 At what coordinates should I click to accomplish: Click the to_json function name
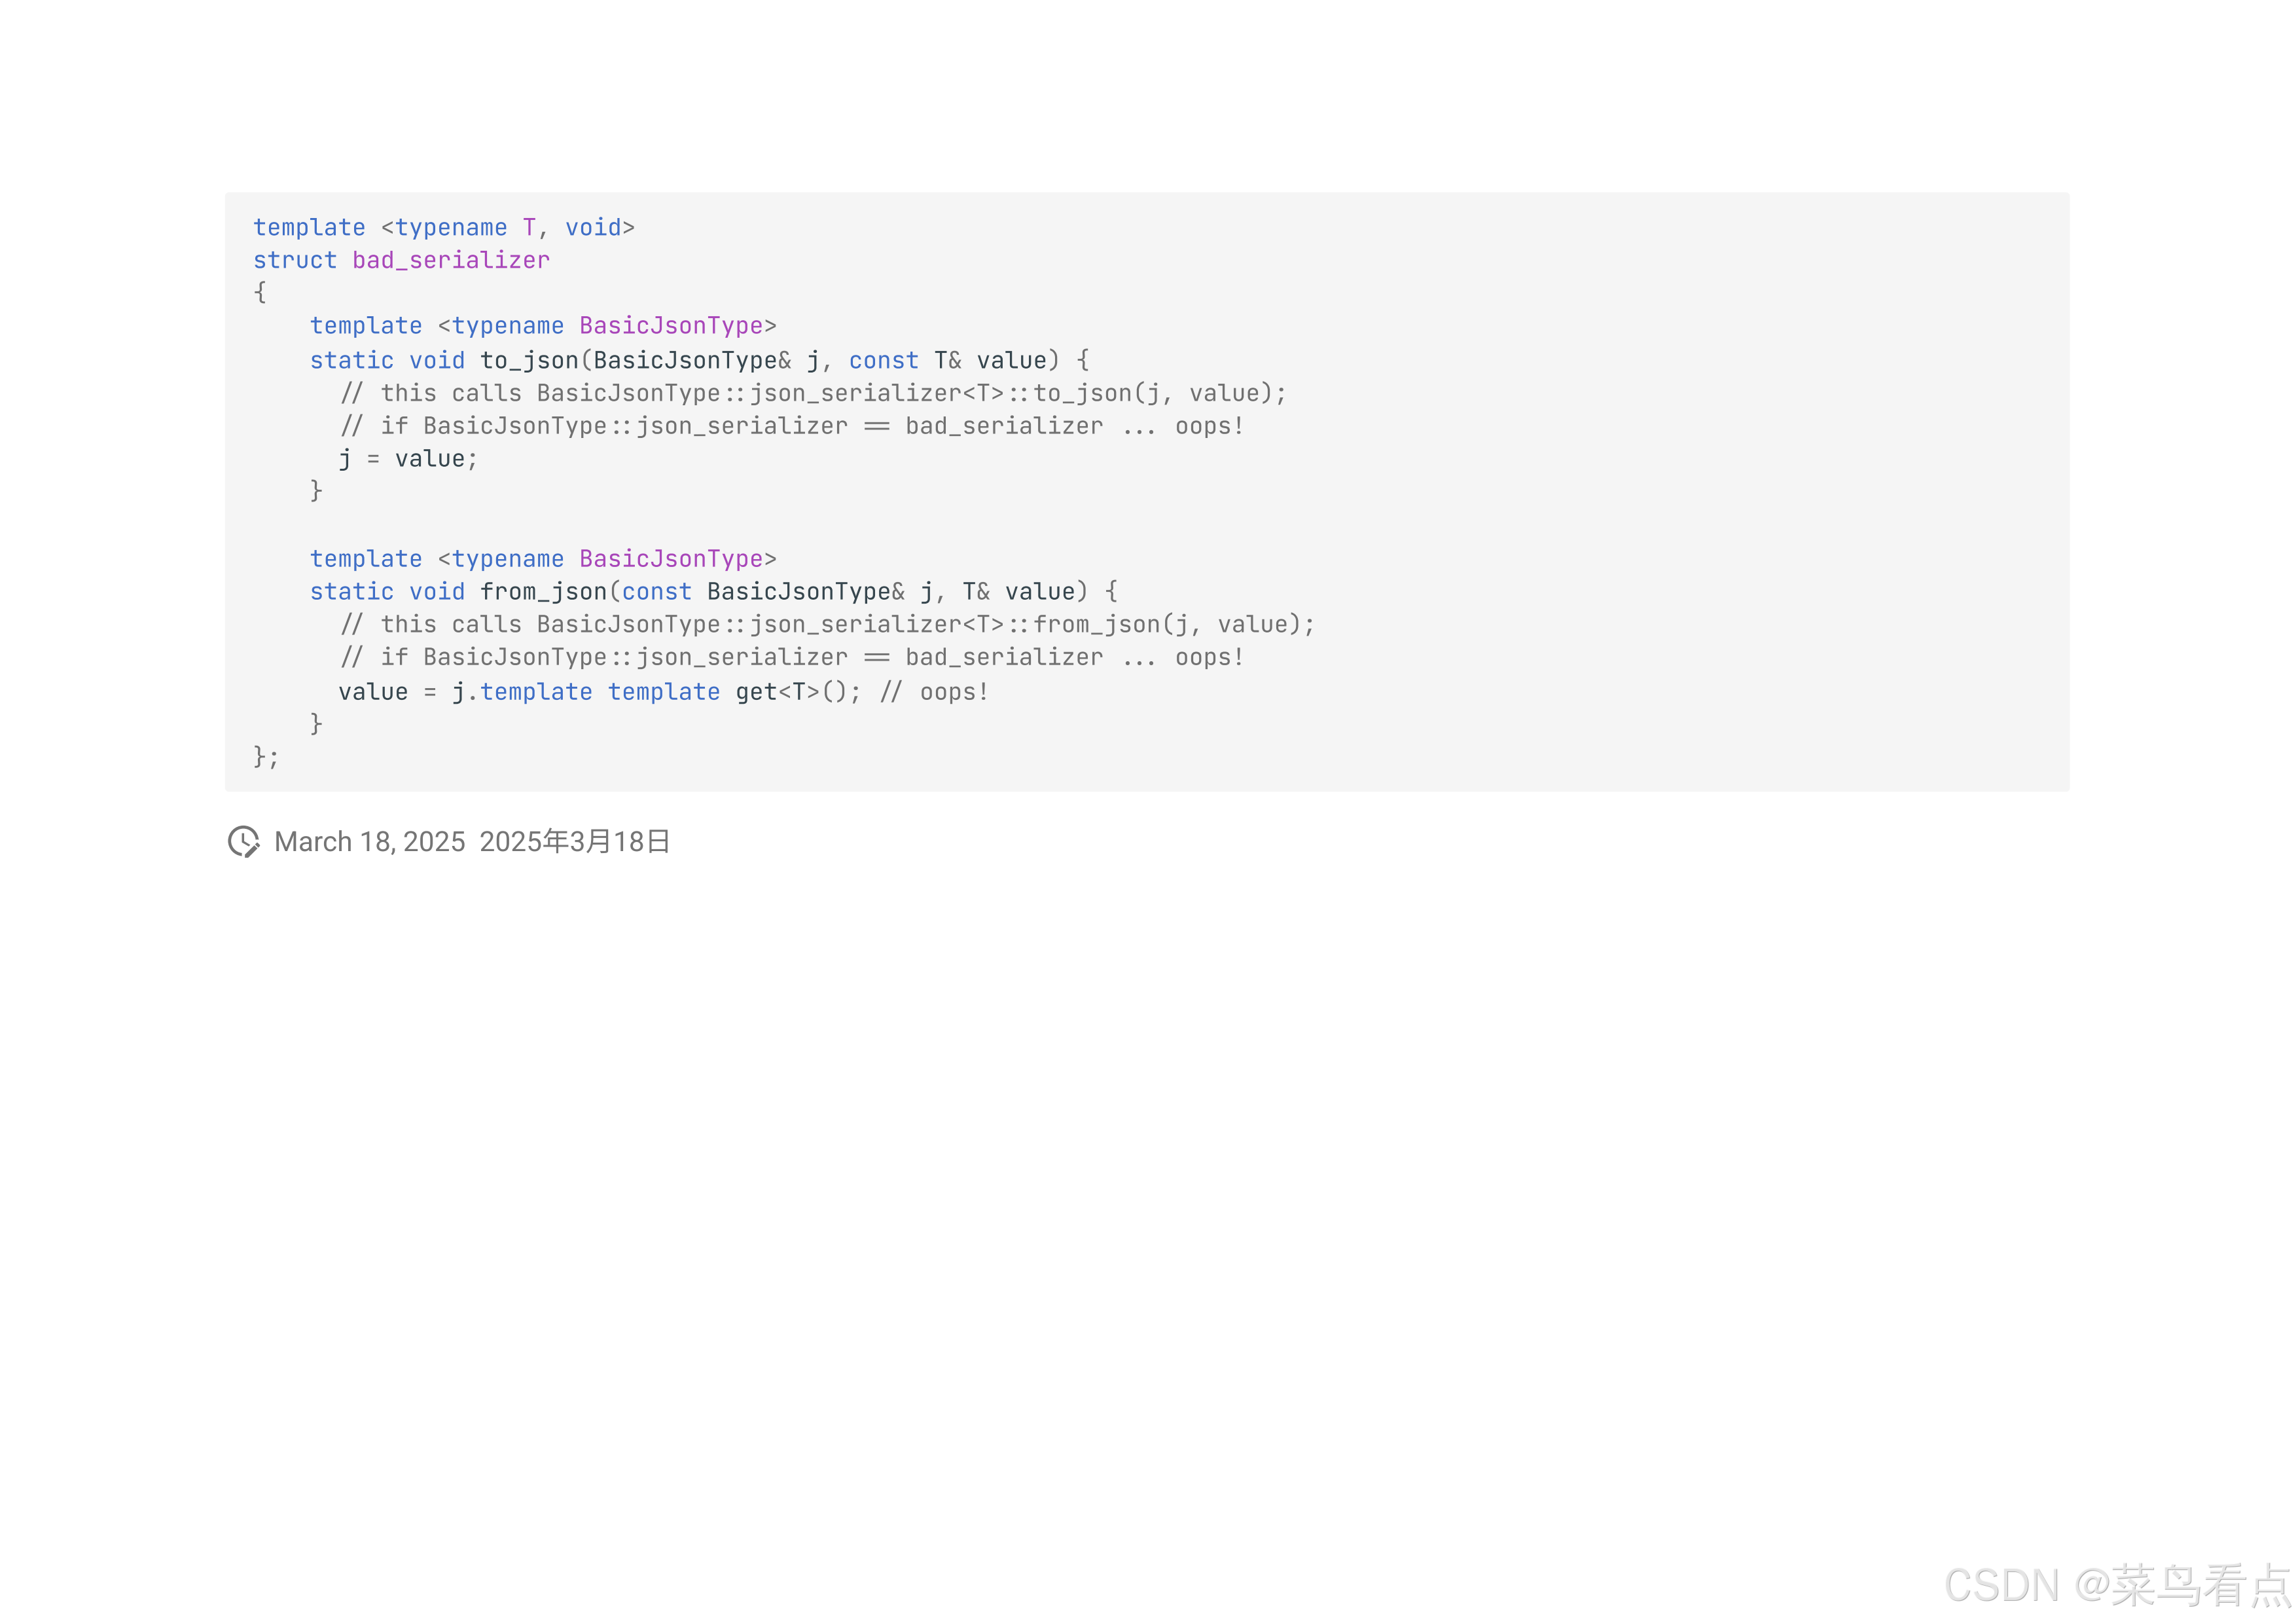(x=529, y=360)
